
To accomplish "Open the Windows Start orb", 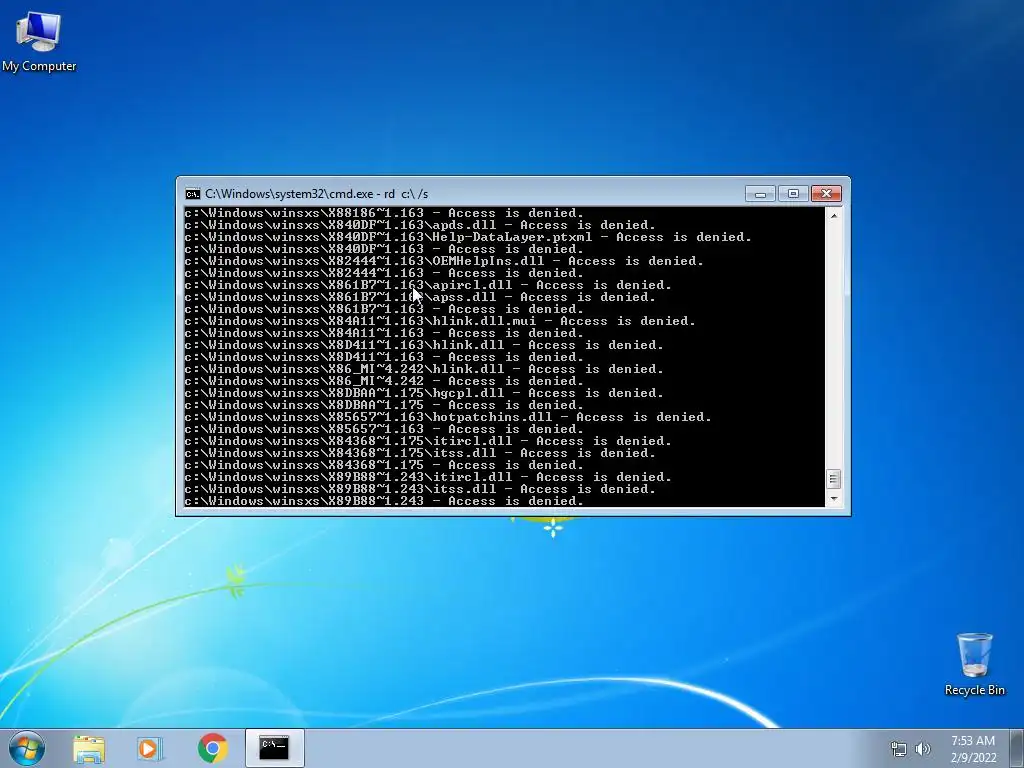I will (x=27, y=748).
